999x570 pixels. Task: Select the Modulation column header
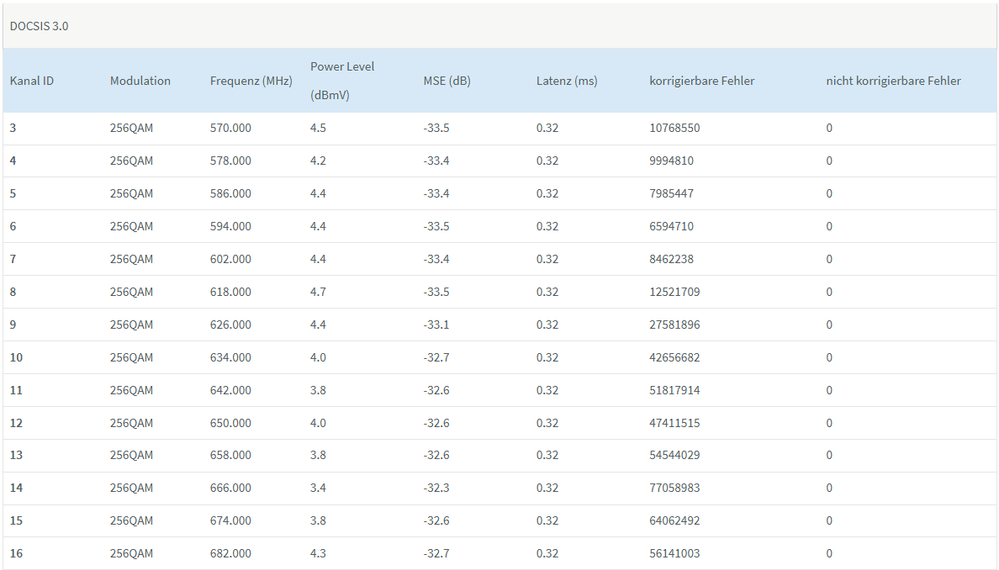pos(140,81)
